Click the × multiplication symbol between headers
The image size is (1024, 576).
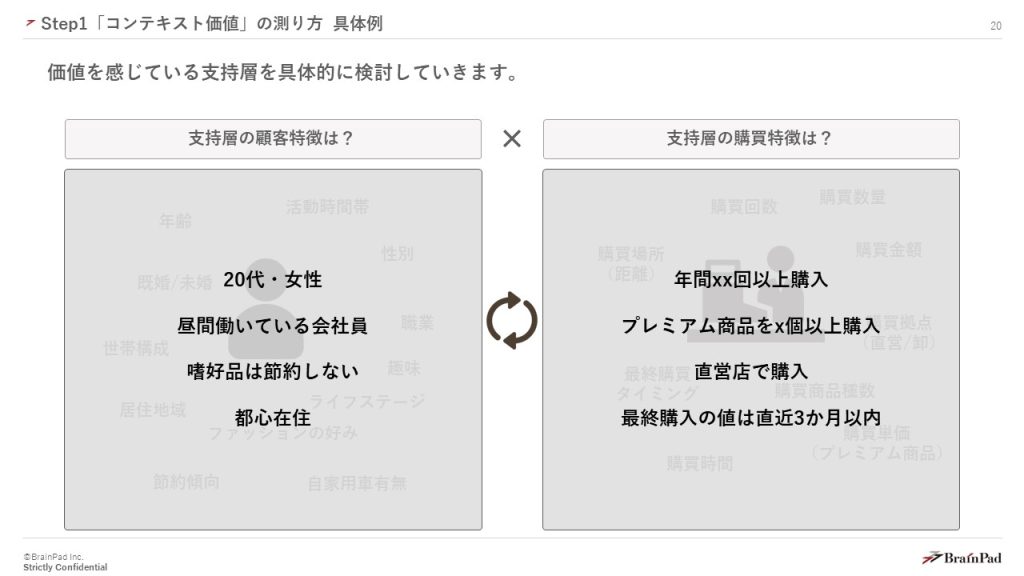coord(511,139)
